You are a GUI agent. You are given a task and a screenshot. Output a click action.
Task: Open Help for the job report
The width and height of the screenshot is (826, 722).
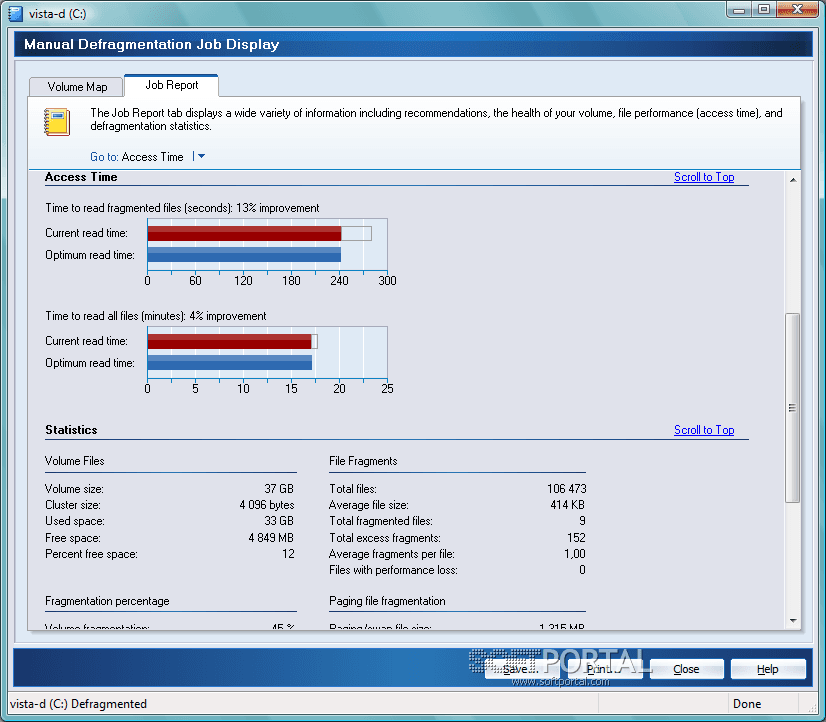click(768, 669)
